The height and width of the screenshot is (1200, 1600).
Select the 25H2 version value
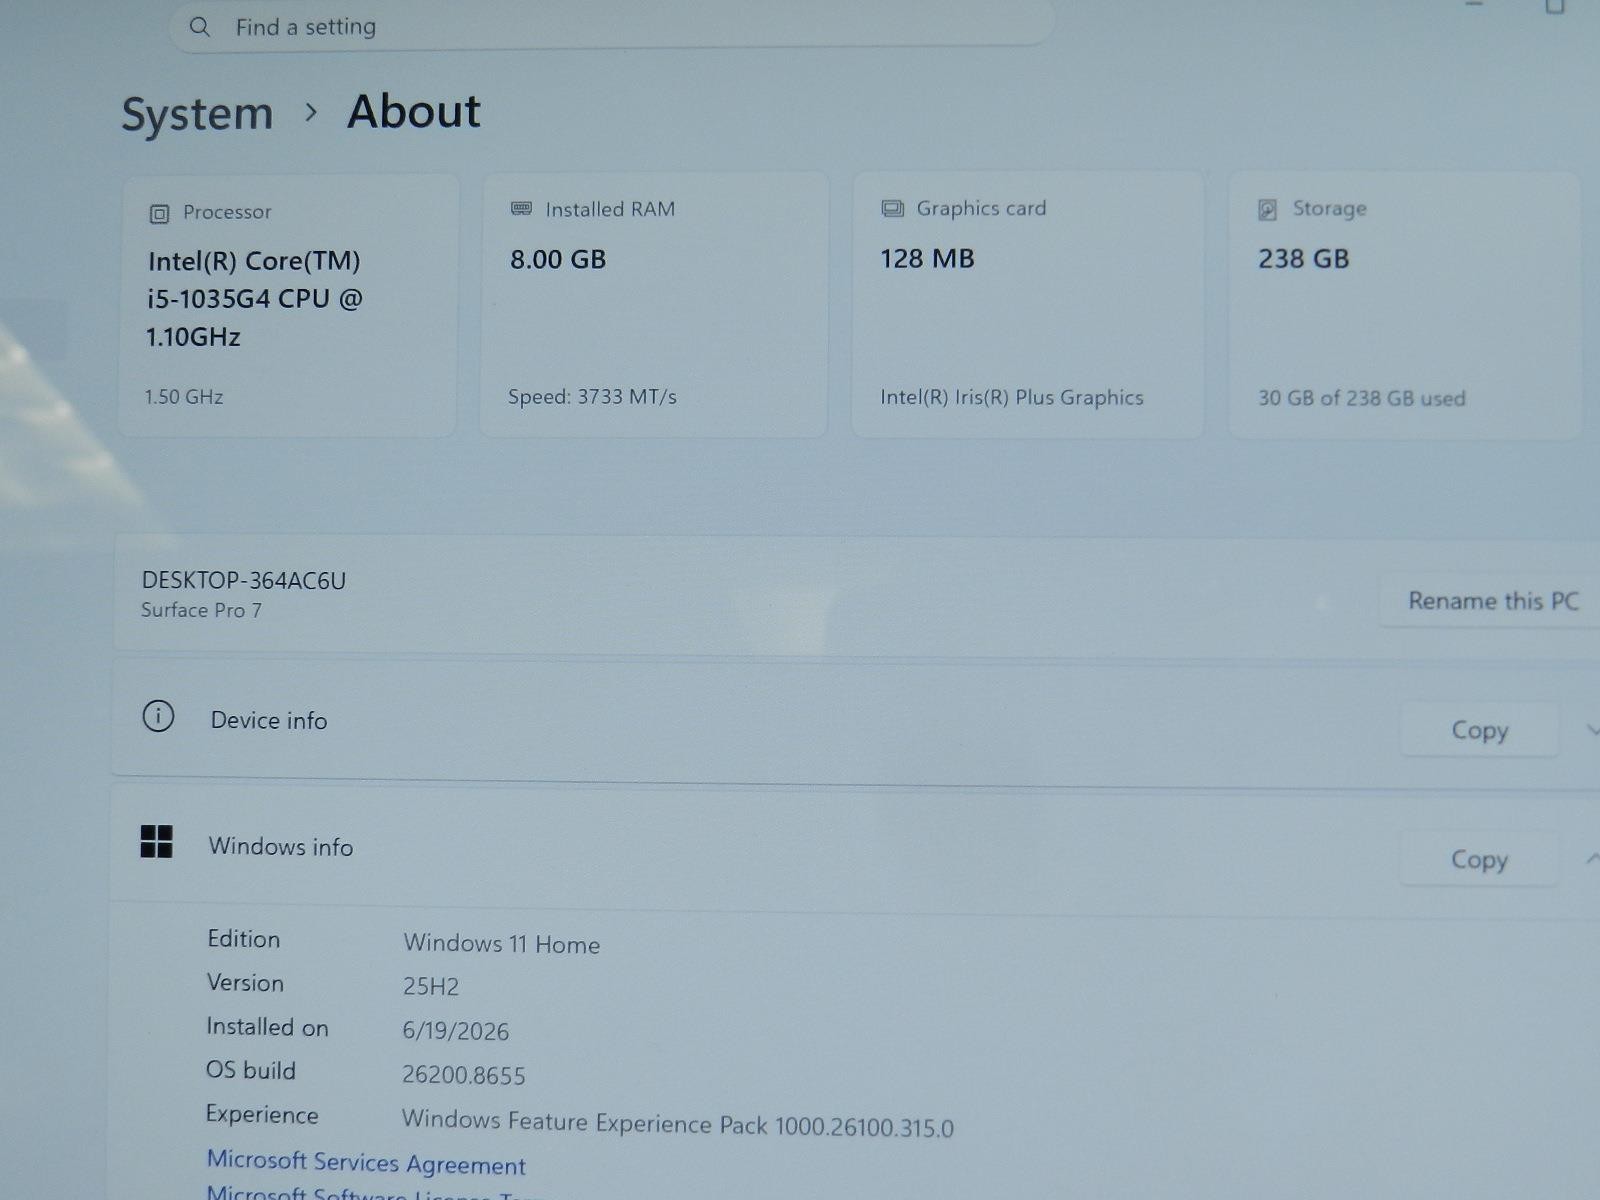431,987
